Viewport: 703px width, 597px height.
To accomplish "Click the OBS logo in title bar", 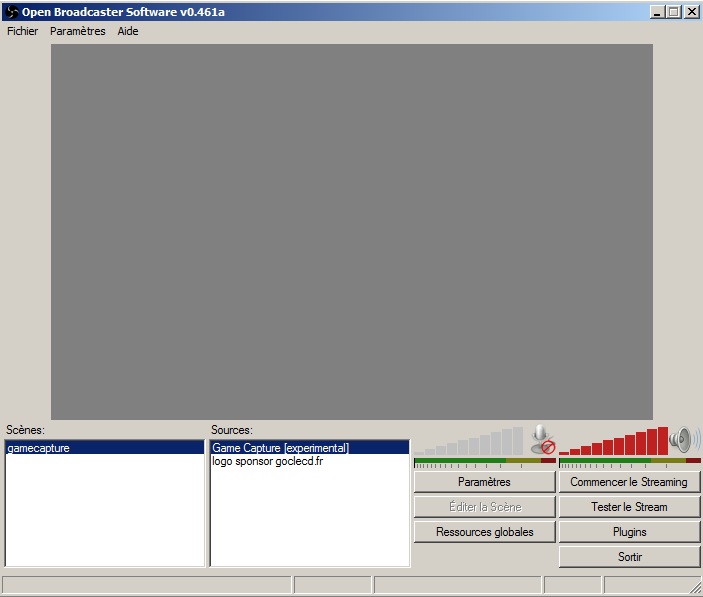I will [11, 11].
